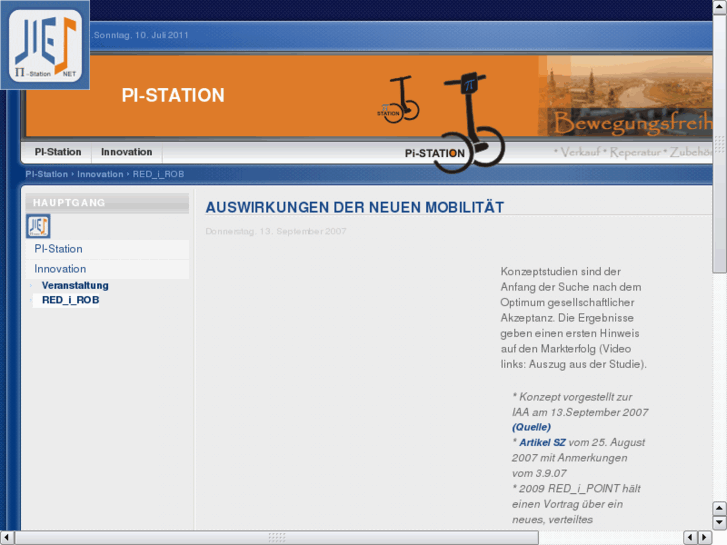Click the horizontal scrollbar left arrow
This screenshot has height=545, width=727.
click(x=8, y=537)
